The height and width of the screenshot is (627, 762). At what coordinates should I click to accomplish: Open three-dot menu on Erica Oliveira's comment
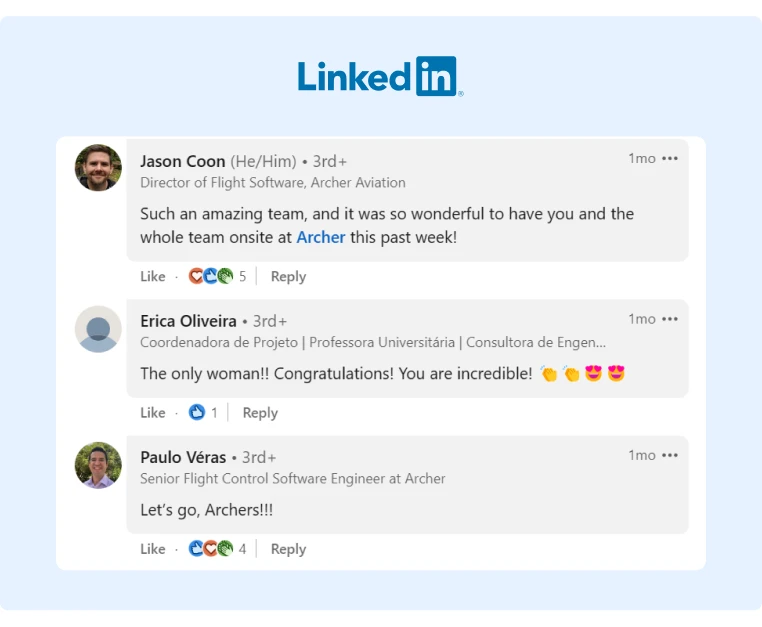click(670, 319)
